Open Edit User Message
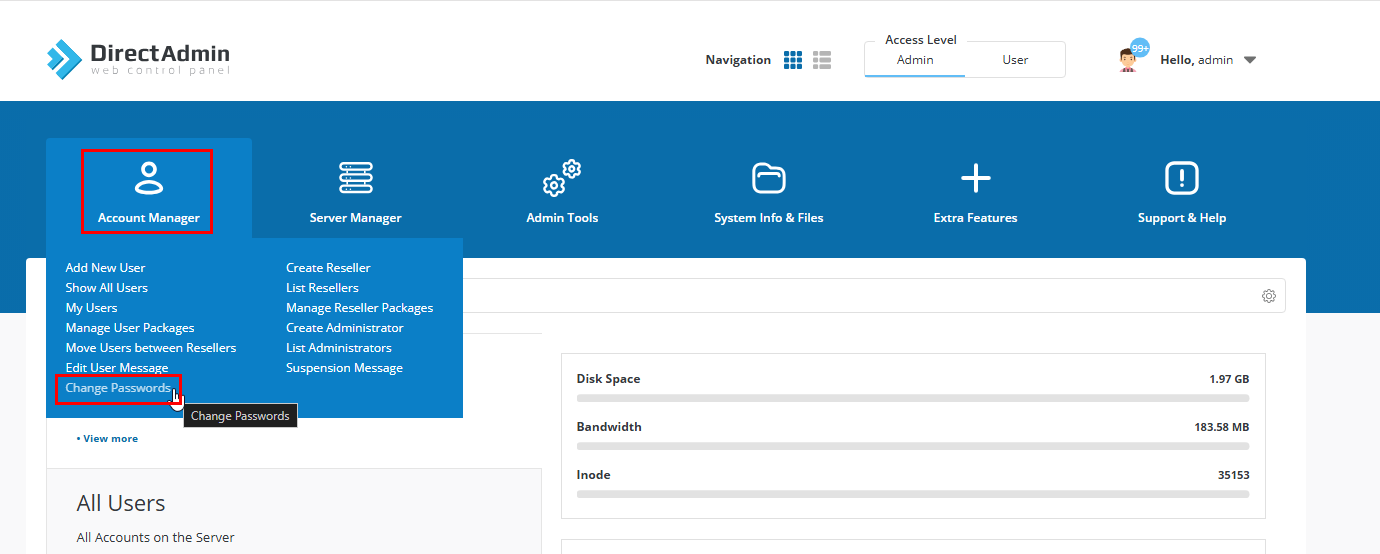 point(116,368)
